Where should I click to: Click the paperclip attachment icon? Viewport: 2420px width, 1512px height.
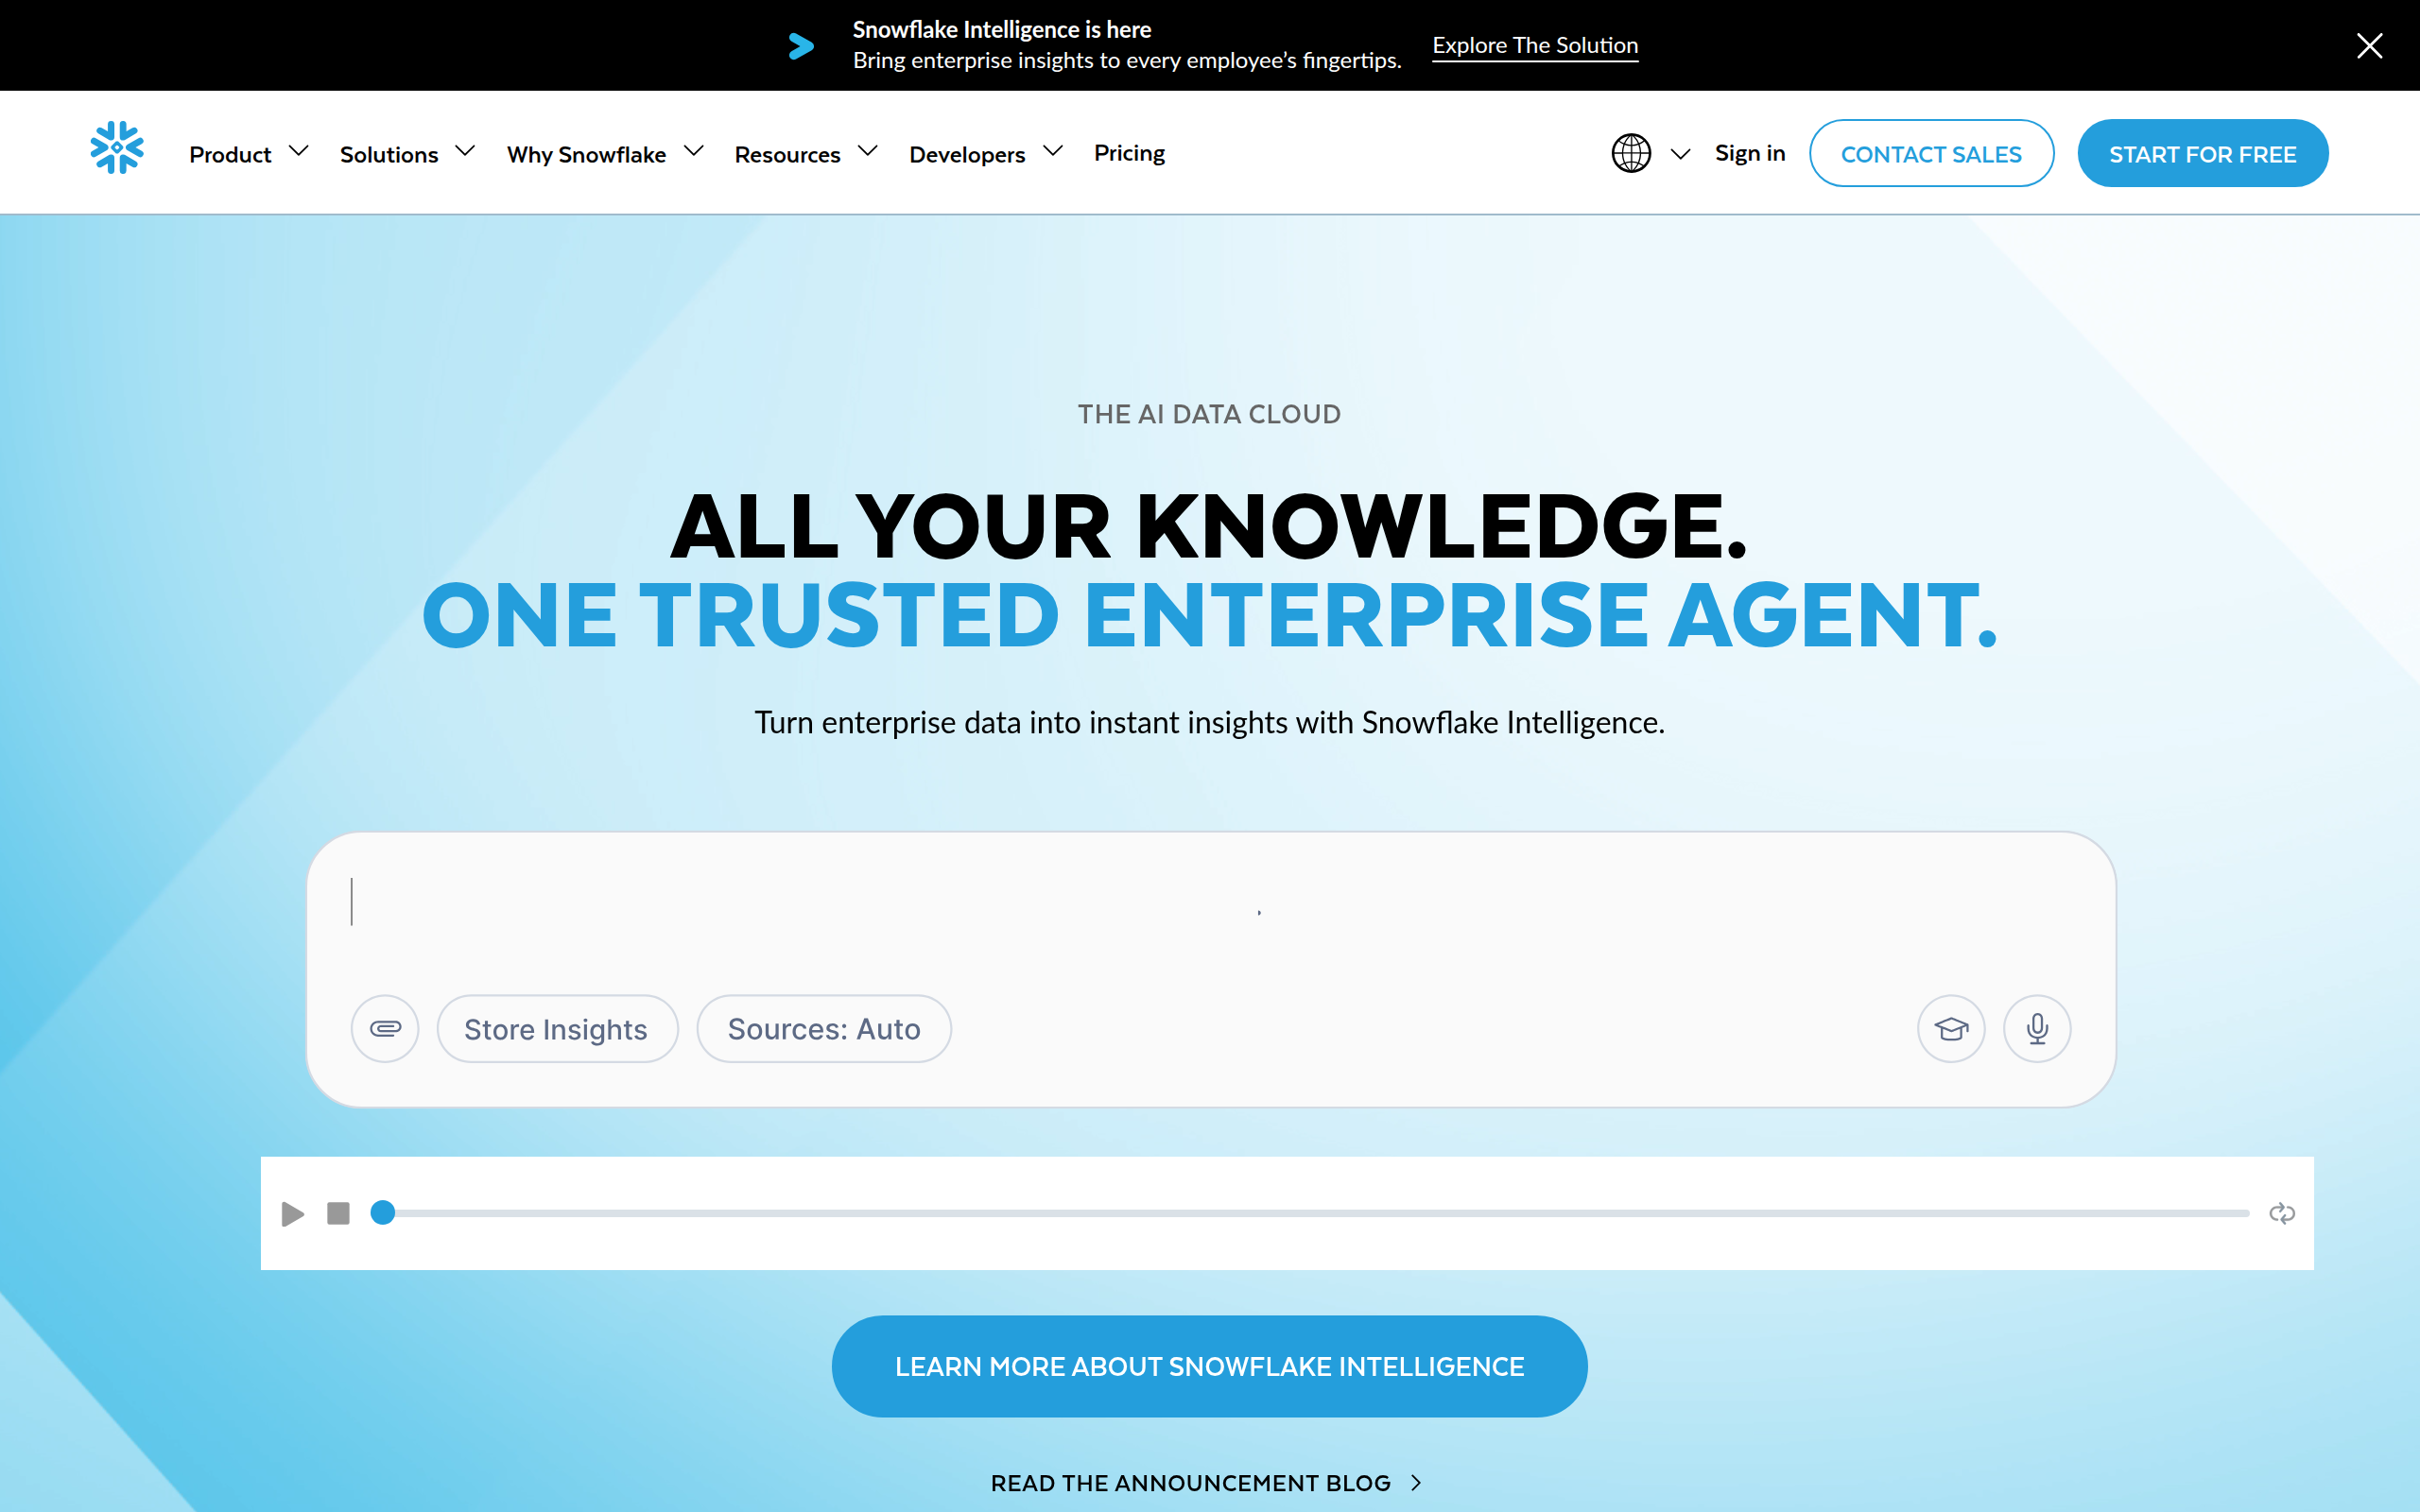tap(385, 1028)
